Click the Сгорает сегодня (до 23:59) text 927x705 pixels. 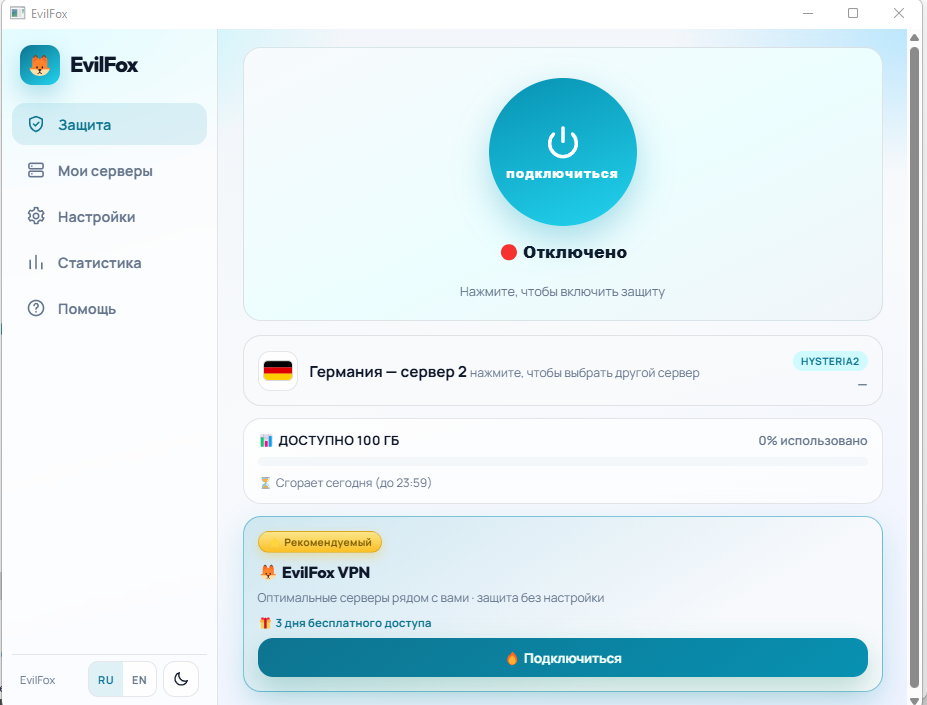354,483
